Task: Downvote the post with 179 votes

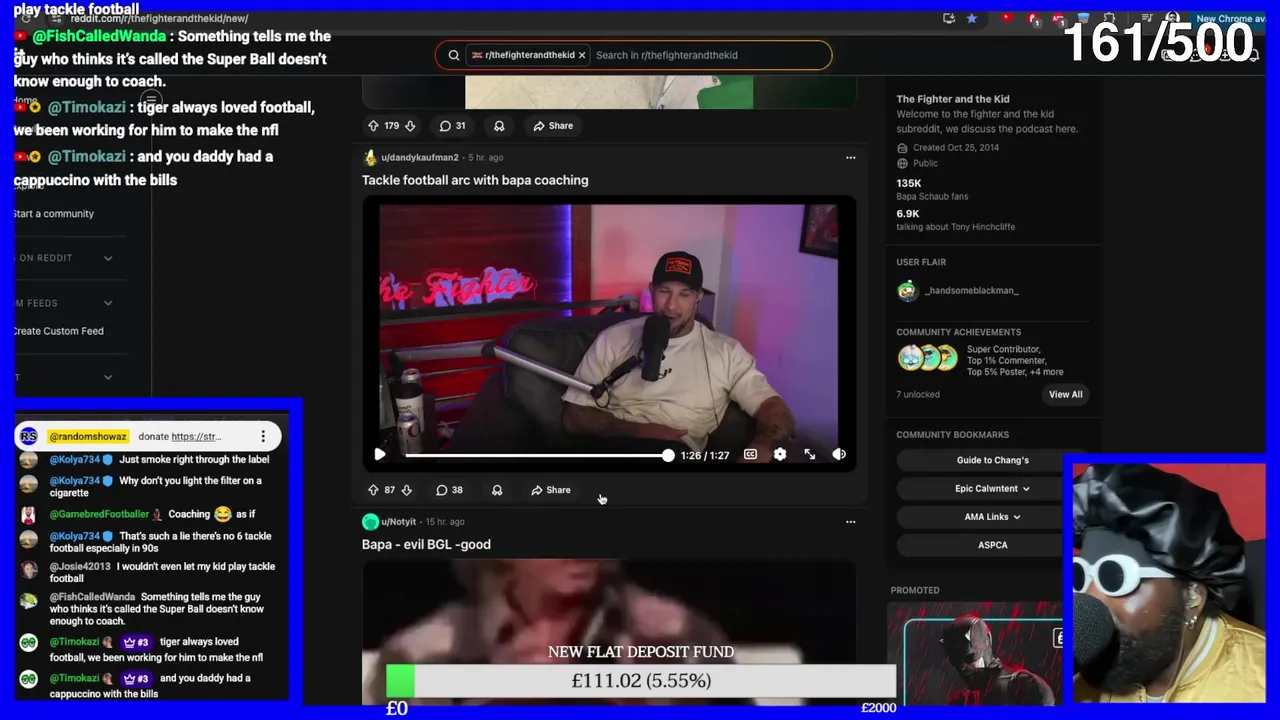Action: pyautogui.click(x=410, y=126)
